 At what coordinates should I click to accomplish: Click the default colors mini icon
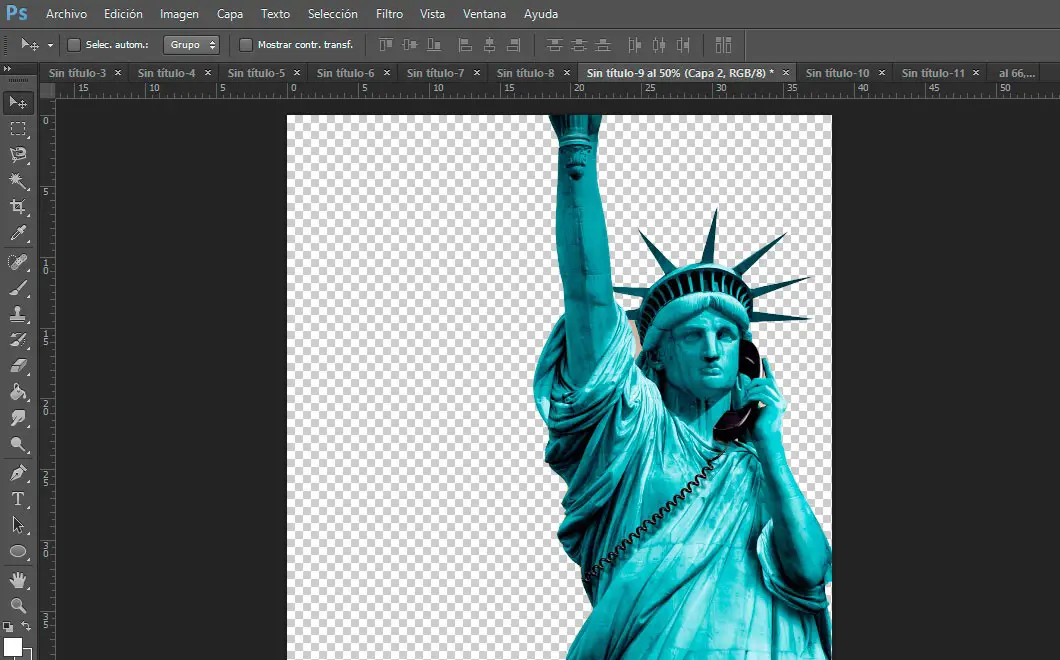[7, 627]
